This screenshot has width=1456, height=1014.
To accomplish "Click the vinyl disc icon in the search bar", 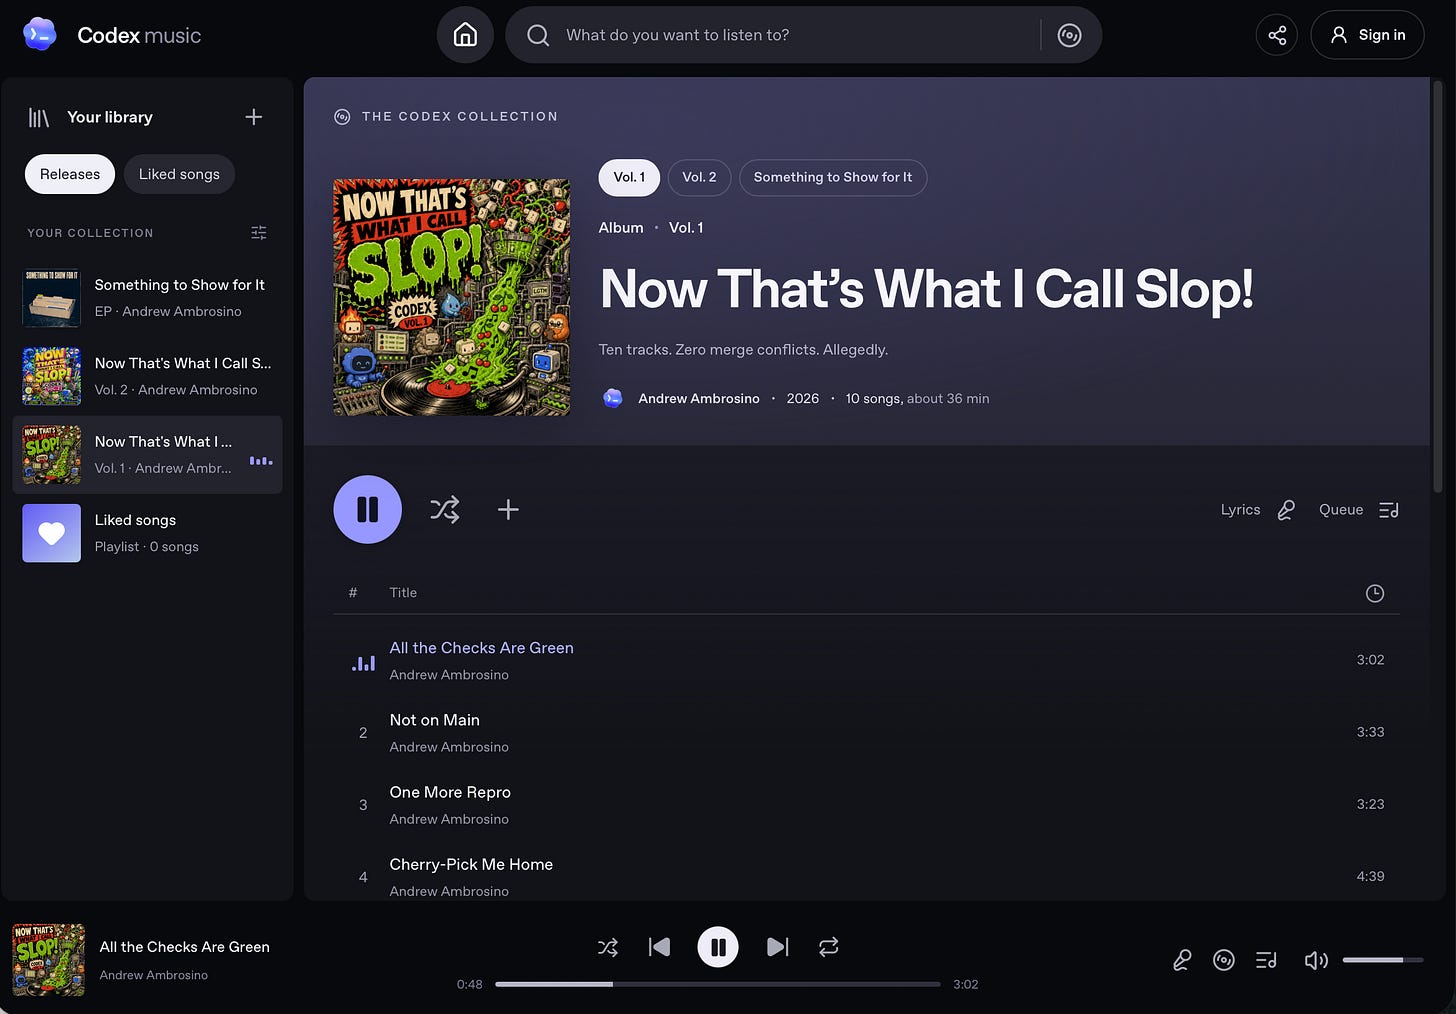I will [x=1069, y=35].
